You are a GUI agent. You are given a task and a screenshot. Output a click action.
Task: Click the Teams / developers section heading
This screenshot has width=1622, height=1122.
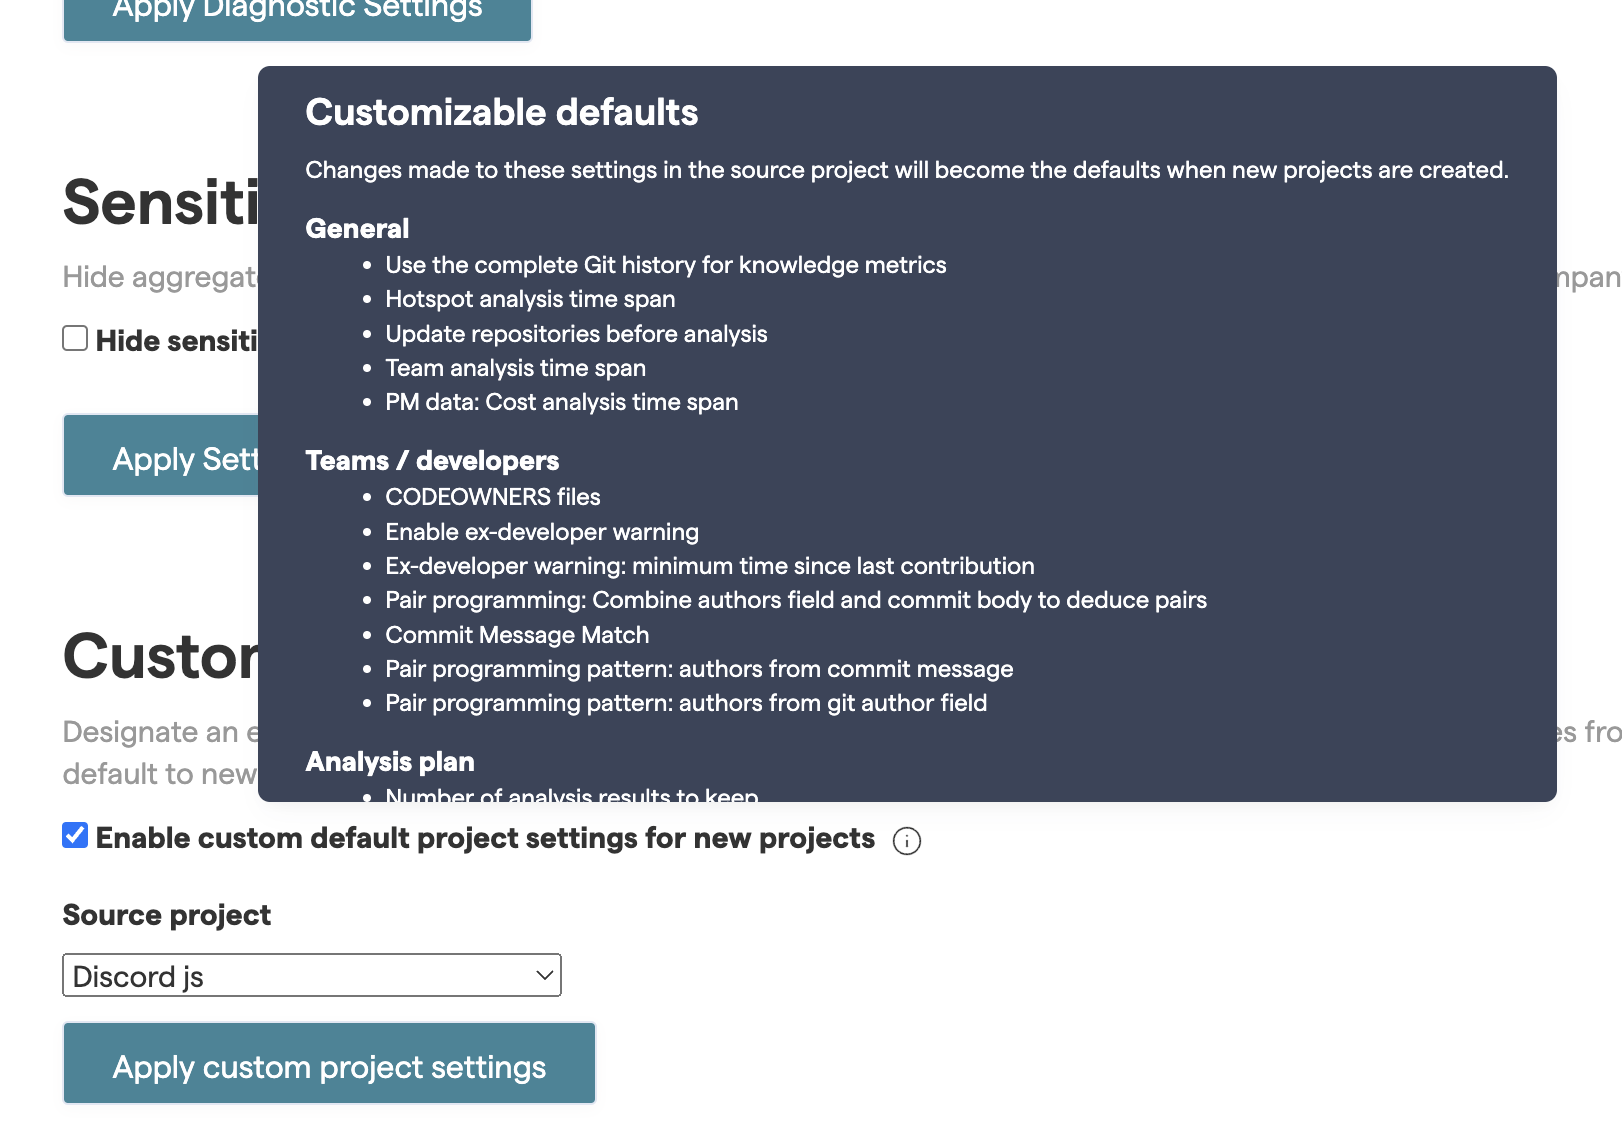432,461
